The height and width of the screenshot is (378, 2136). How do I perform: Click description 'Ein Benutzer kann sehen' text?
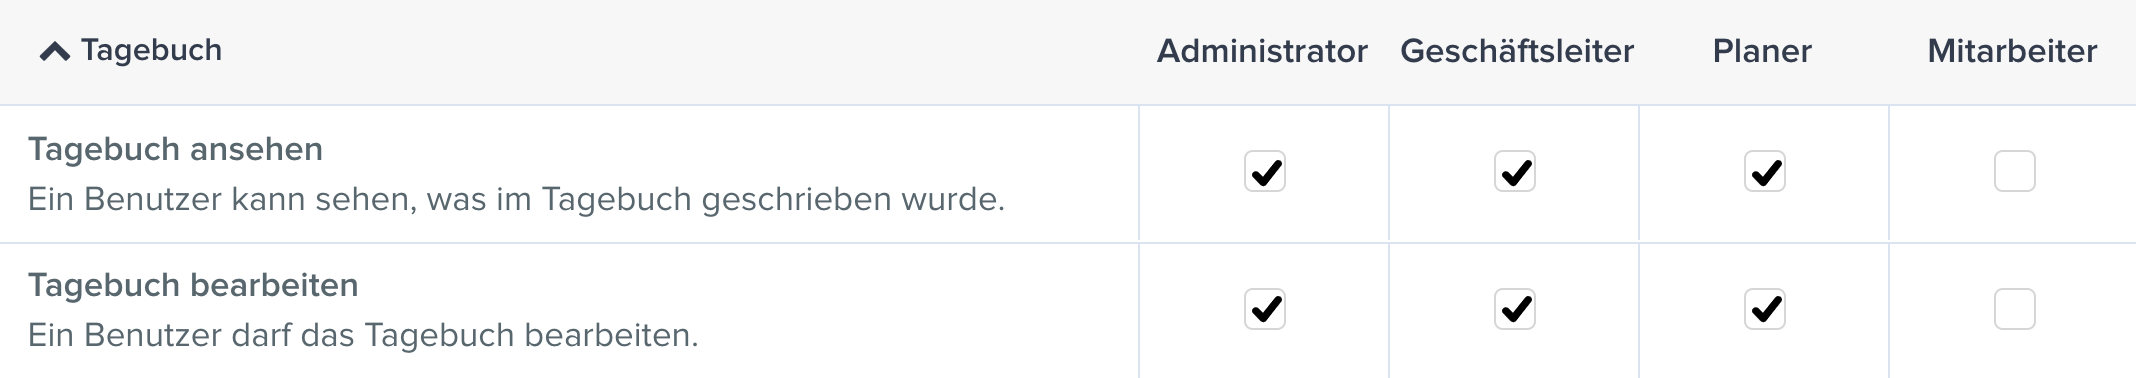point(516,199)
